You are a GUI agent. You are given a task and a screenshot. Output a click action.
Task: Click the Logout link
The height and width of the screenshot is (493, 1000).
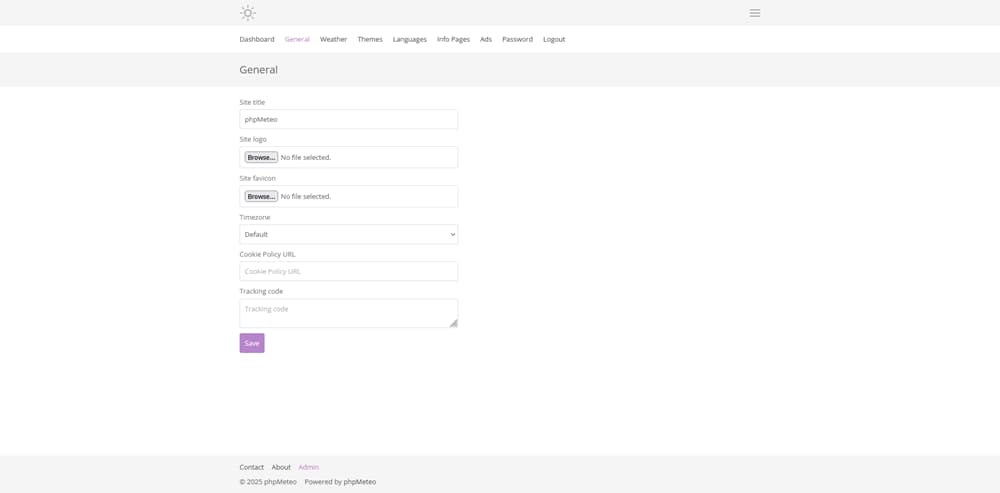coord(554,40)
